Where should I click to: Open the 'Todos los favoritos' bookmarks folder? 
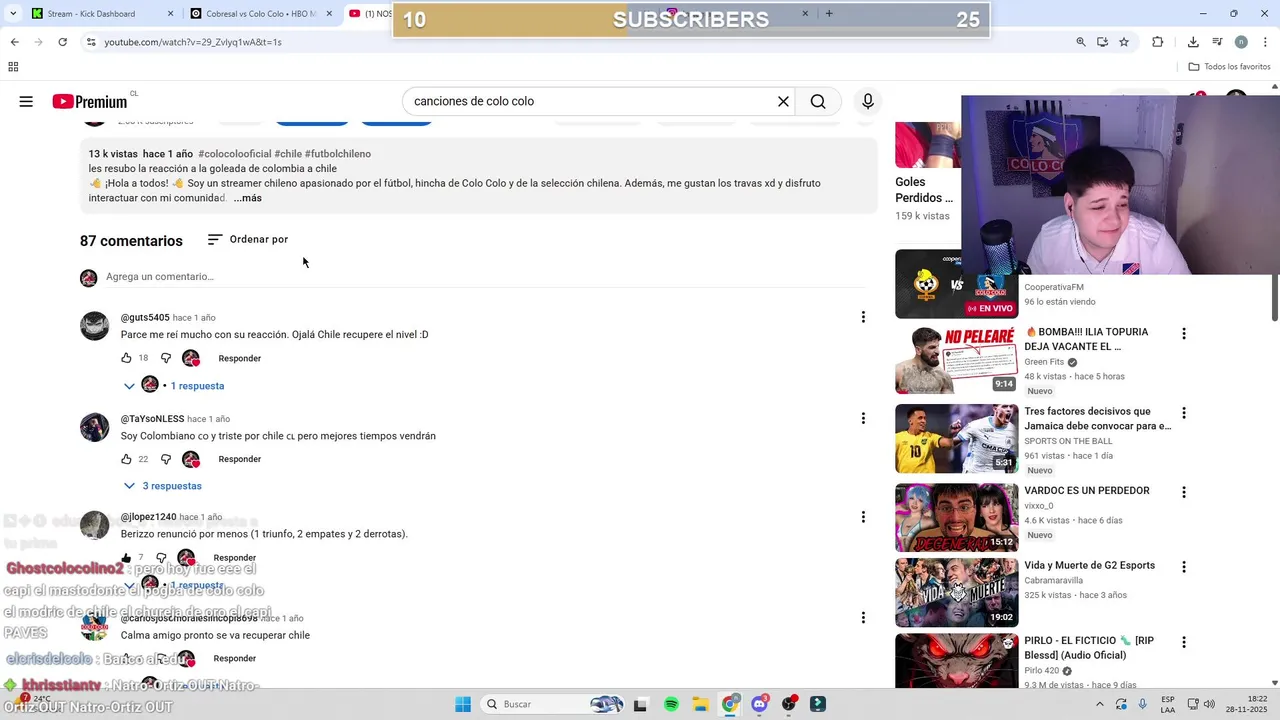point(1229,67)
